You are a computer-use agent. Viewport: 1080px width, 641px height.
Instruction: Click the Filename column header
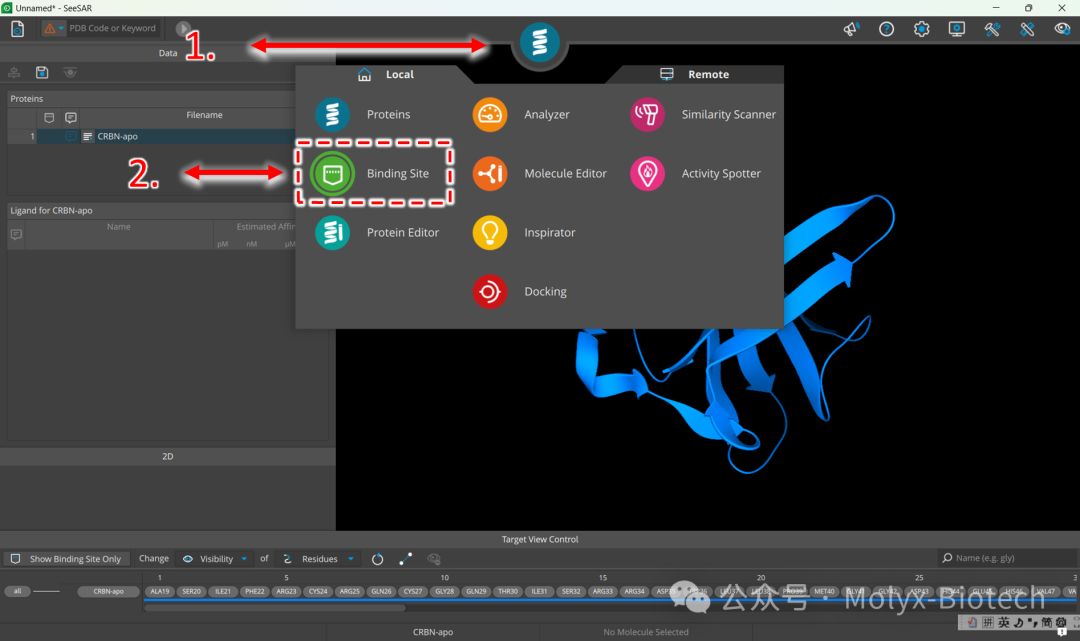[x=204, y=115]
